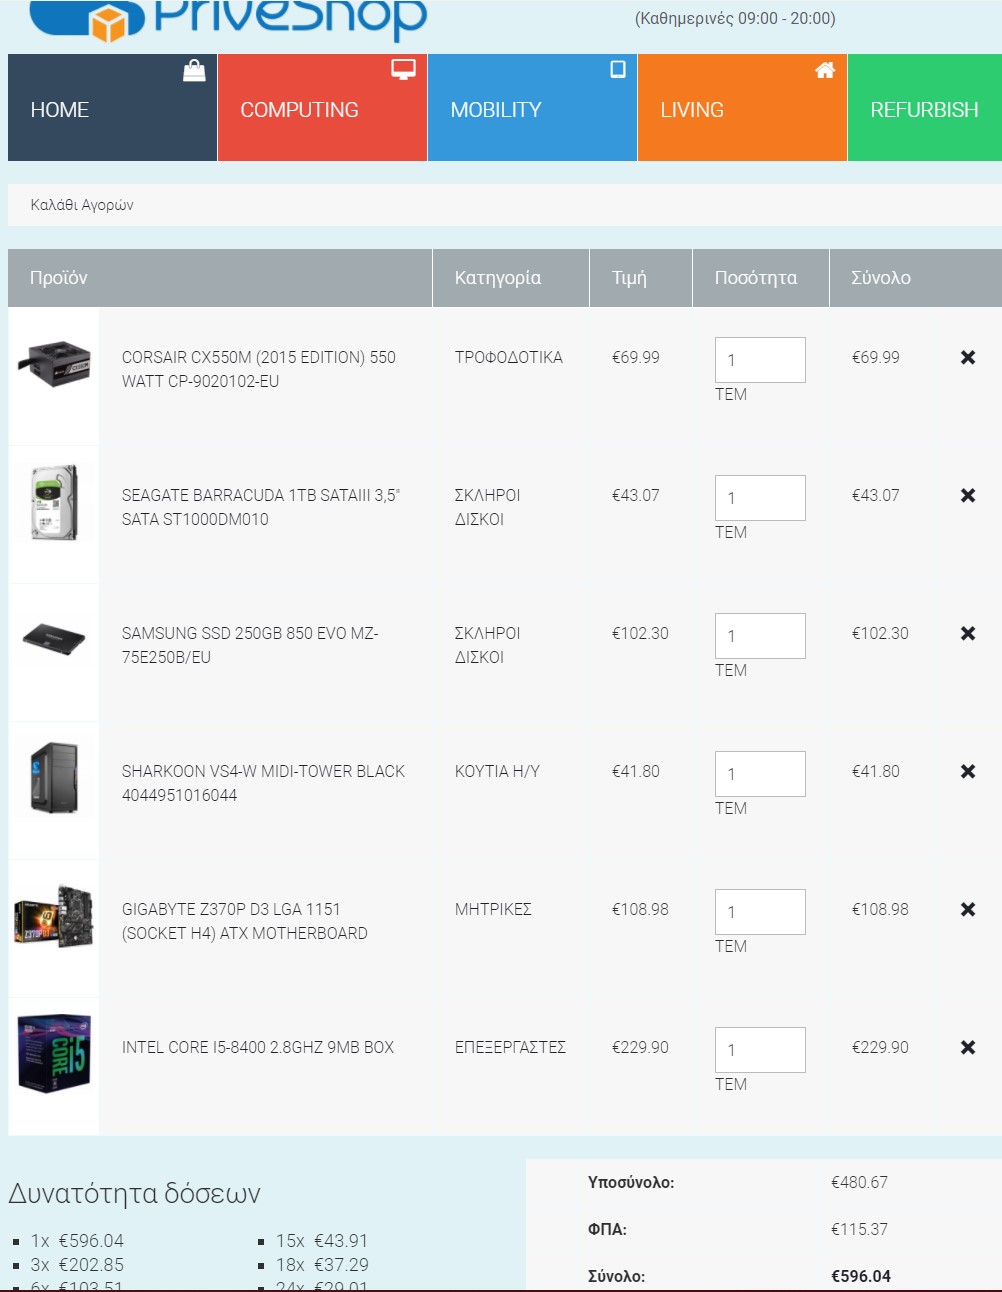Edit quantity field for Seagate Barracuda
The width and height of the screenshot is (1002, 1292).
(760, 498)
